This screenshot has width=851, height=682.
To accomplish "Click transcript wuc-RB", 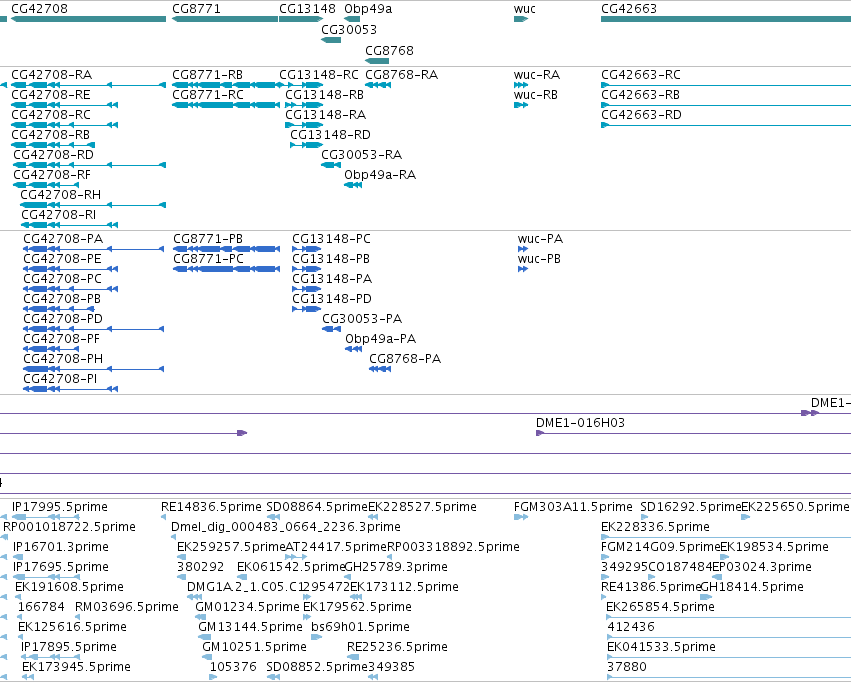I will pyautogui.click(x=536, y=94).
